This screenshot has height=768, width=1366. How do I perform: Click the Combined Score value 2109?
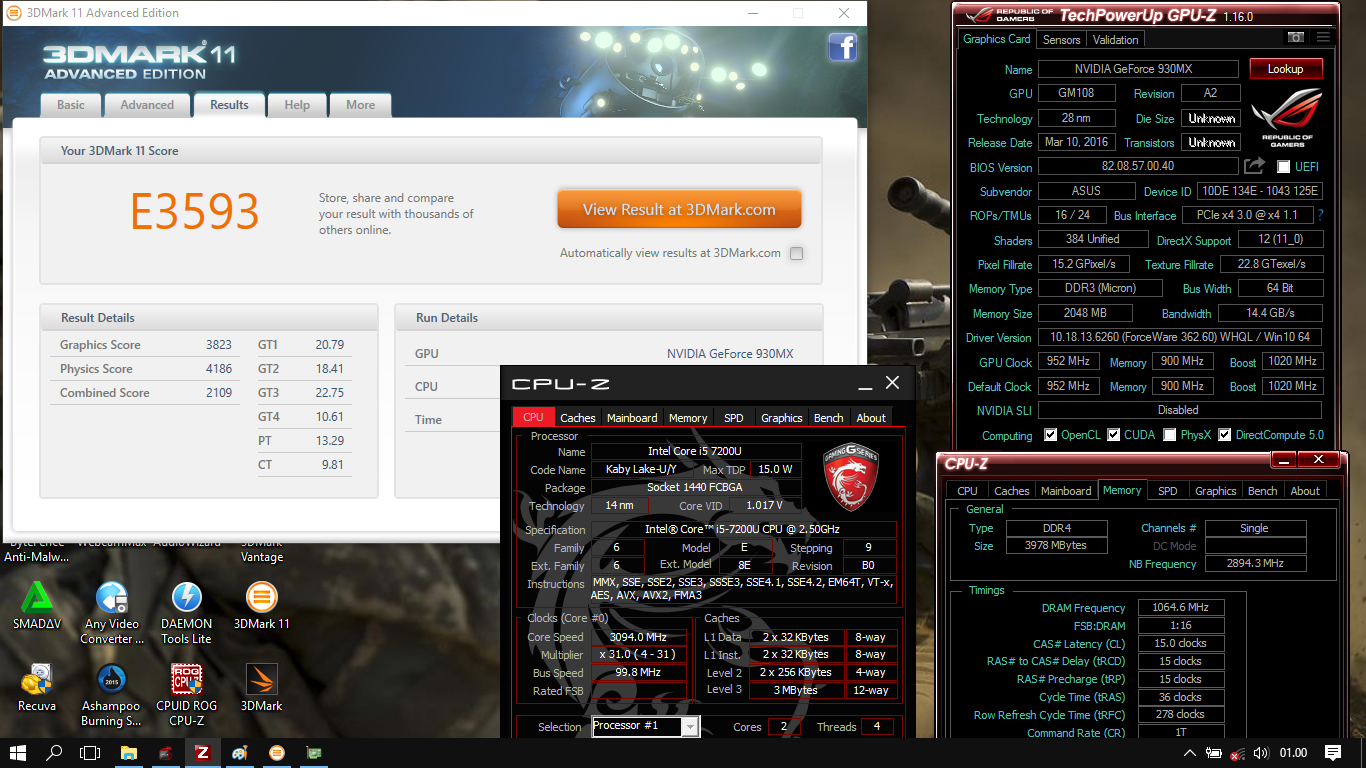[219, 393]
